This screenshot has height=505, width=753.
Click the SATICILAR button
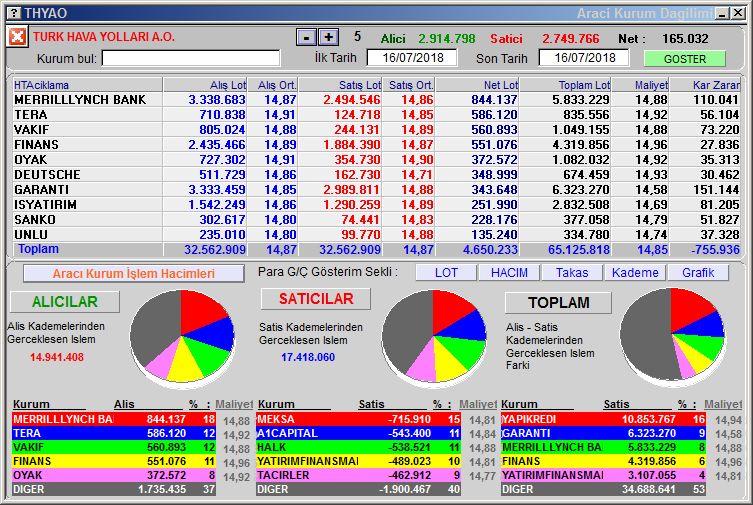coord(316,299)
